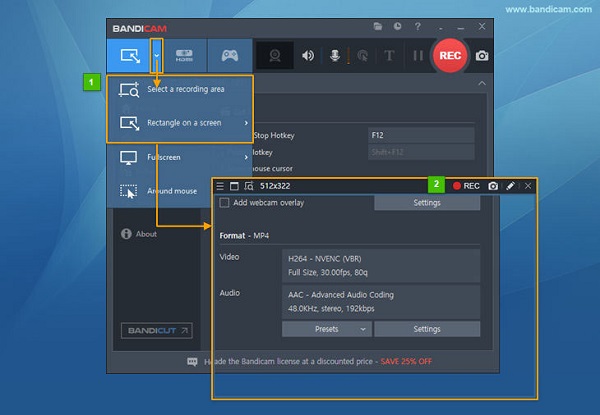Click the SAVE 25% OFF promotion link
Viewport: 600px width, 415px height.
click(x=406, y=361)
